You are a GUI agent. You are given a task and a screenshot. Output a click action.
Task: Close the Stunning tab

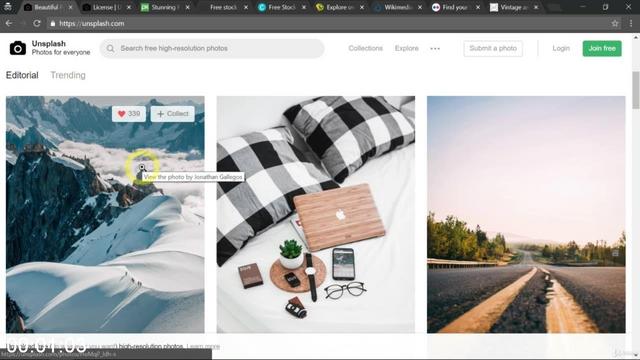(x=187, y=7)
